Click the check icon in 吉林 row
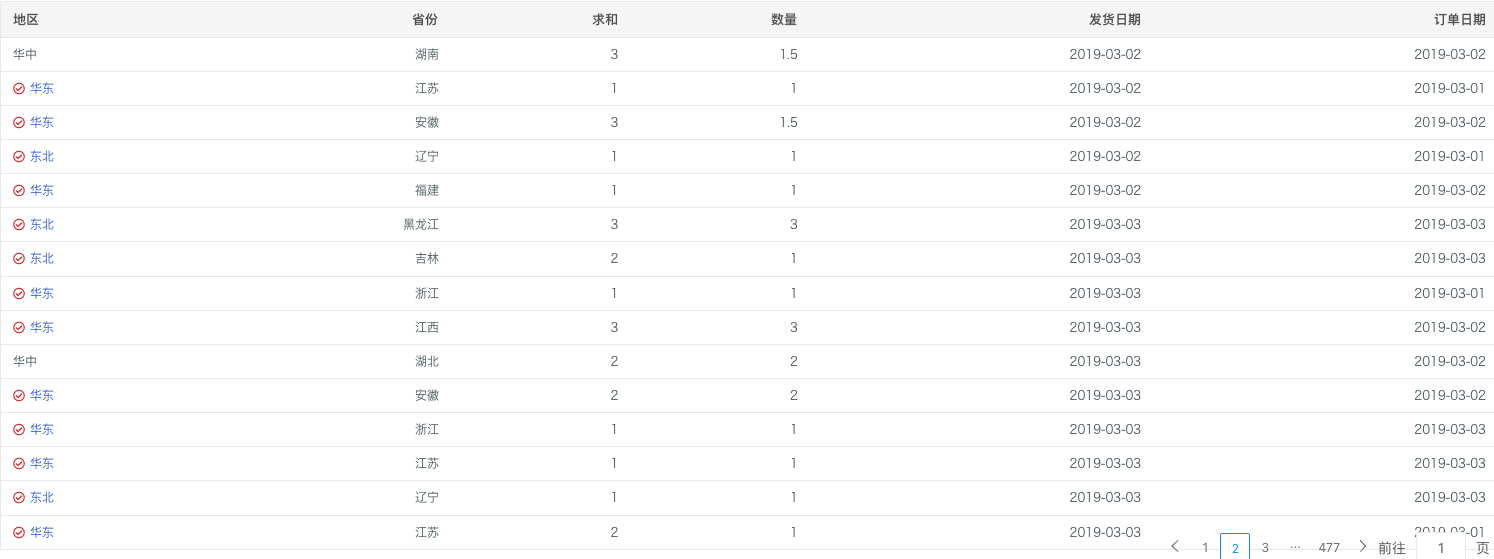Image resolution: width=1494 pixels, height=559 pixels. [x=19, y=259]
